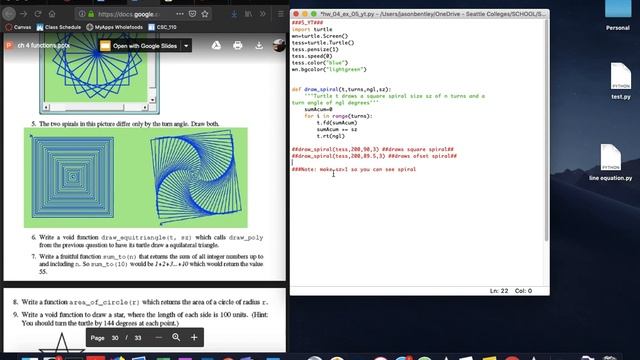The image size is (640, 360).
Task: Click the def draw_spiral line
Action: (341, 89)
